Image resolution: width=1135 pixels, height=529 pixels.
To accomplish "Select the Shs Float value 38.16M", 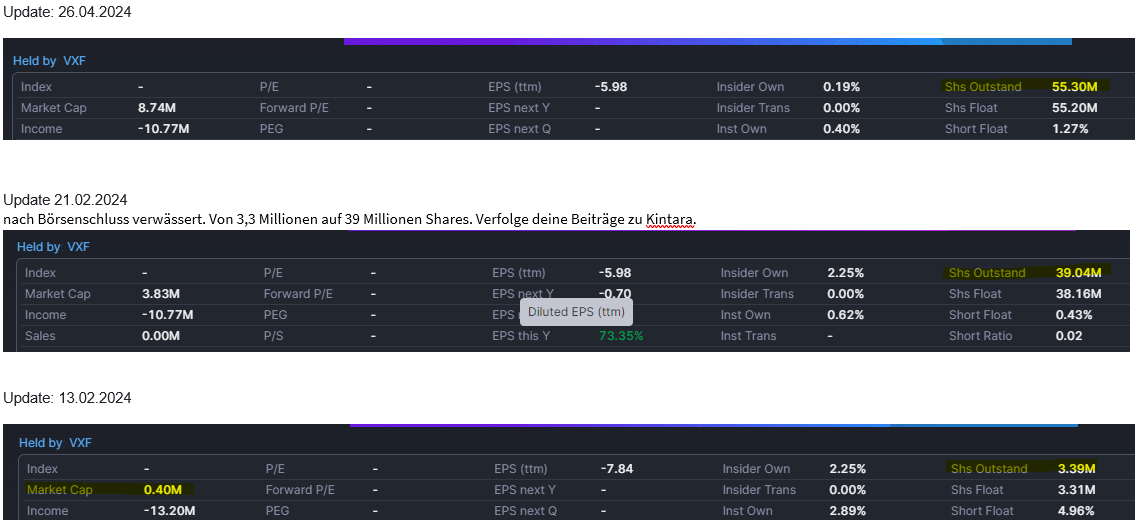I will tap(1079, 294).
